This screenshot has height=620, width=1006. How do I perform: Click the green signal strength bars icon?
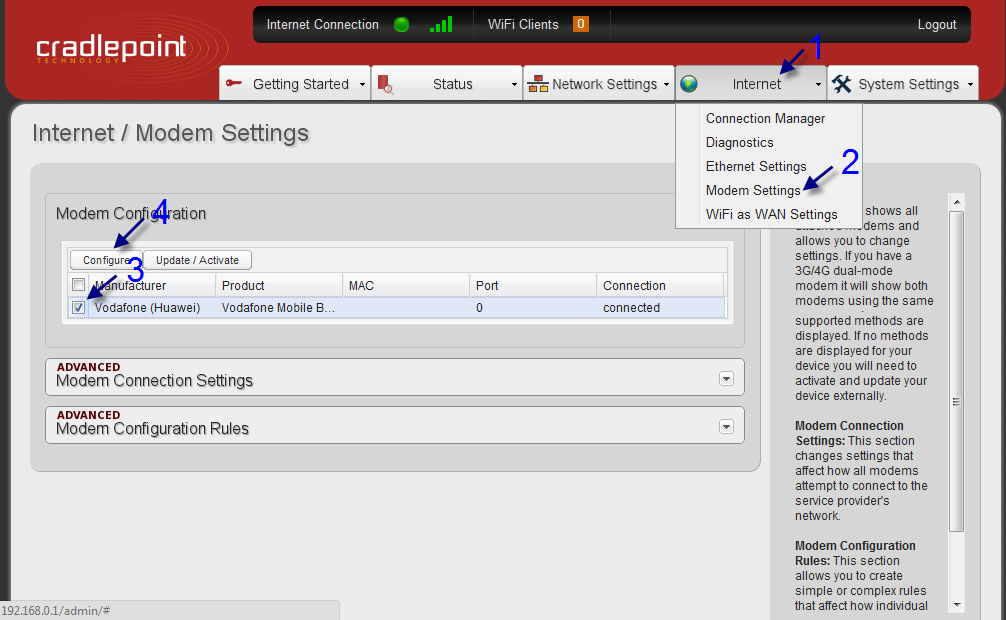tap(441, 24)
